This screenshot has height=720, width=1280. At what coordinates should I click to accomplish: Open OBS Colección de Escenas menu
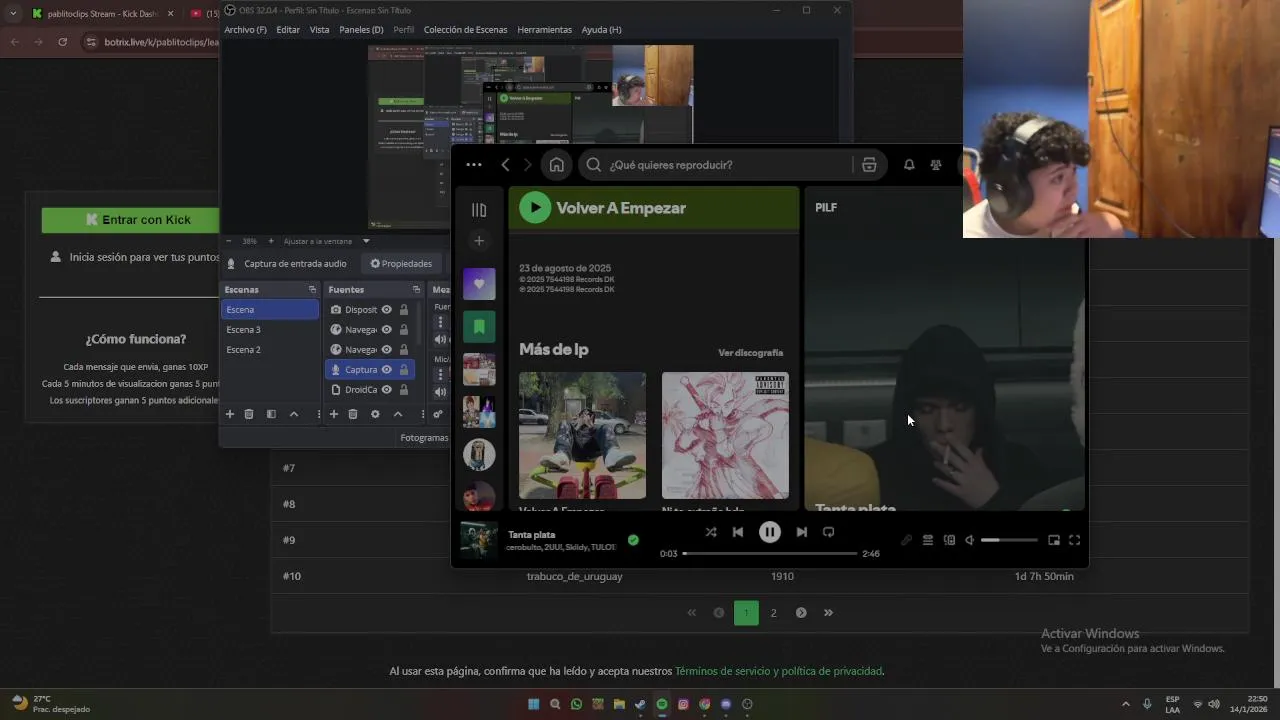point(466,30)
